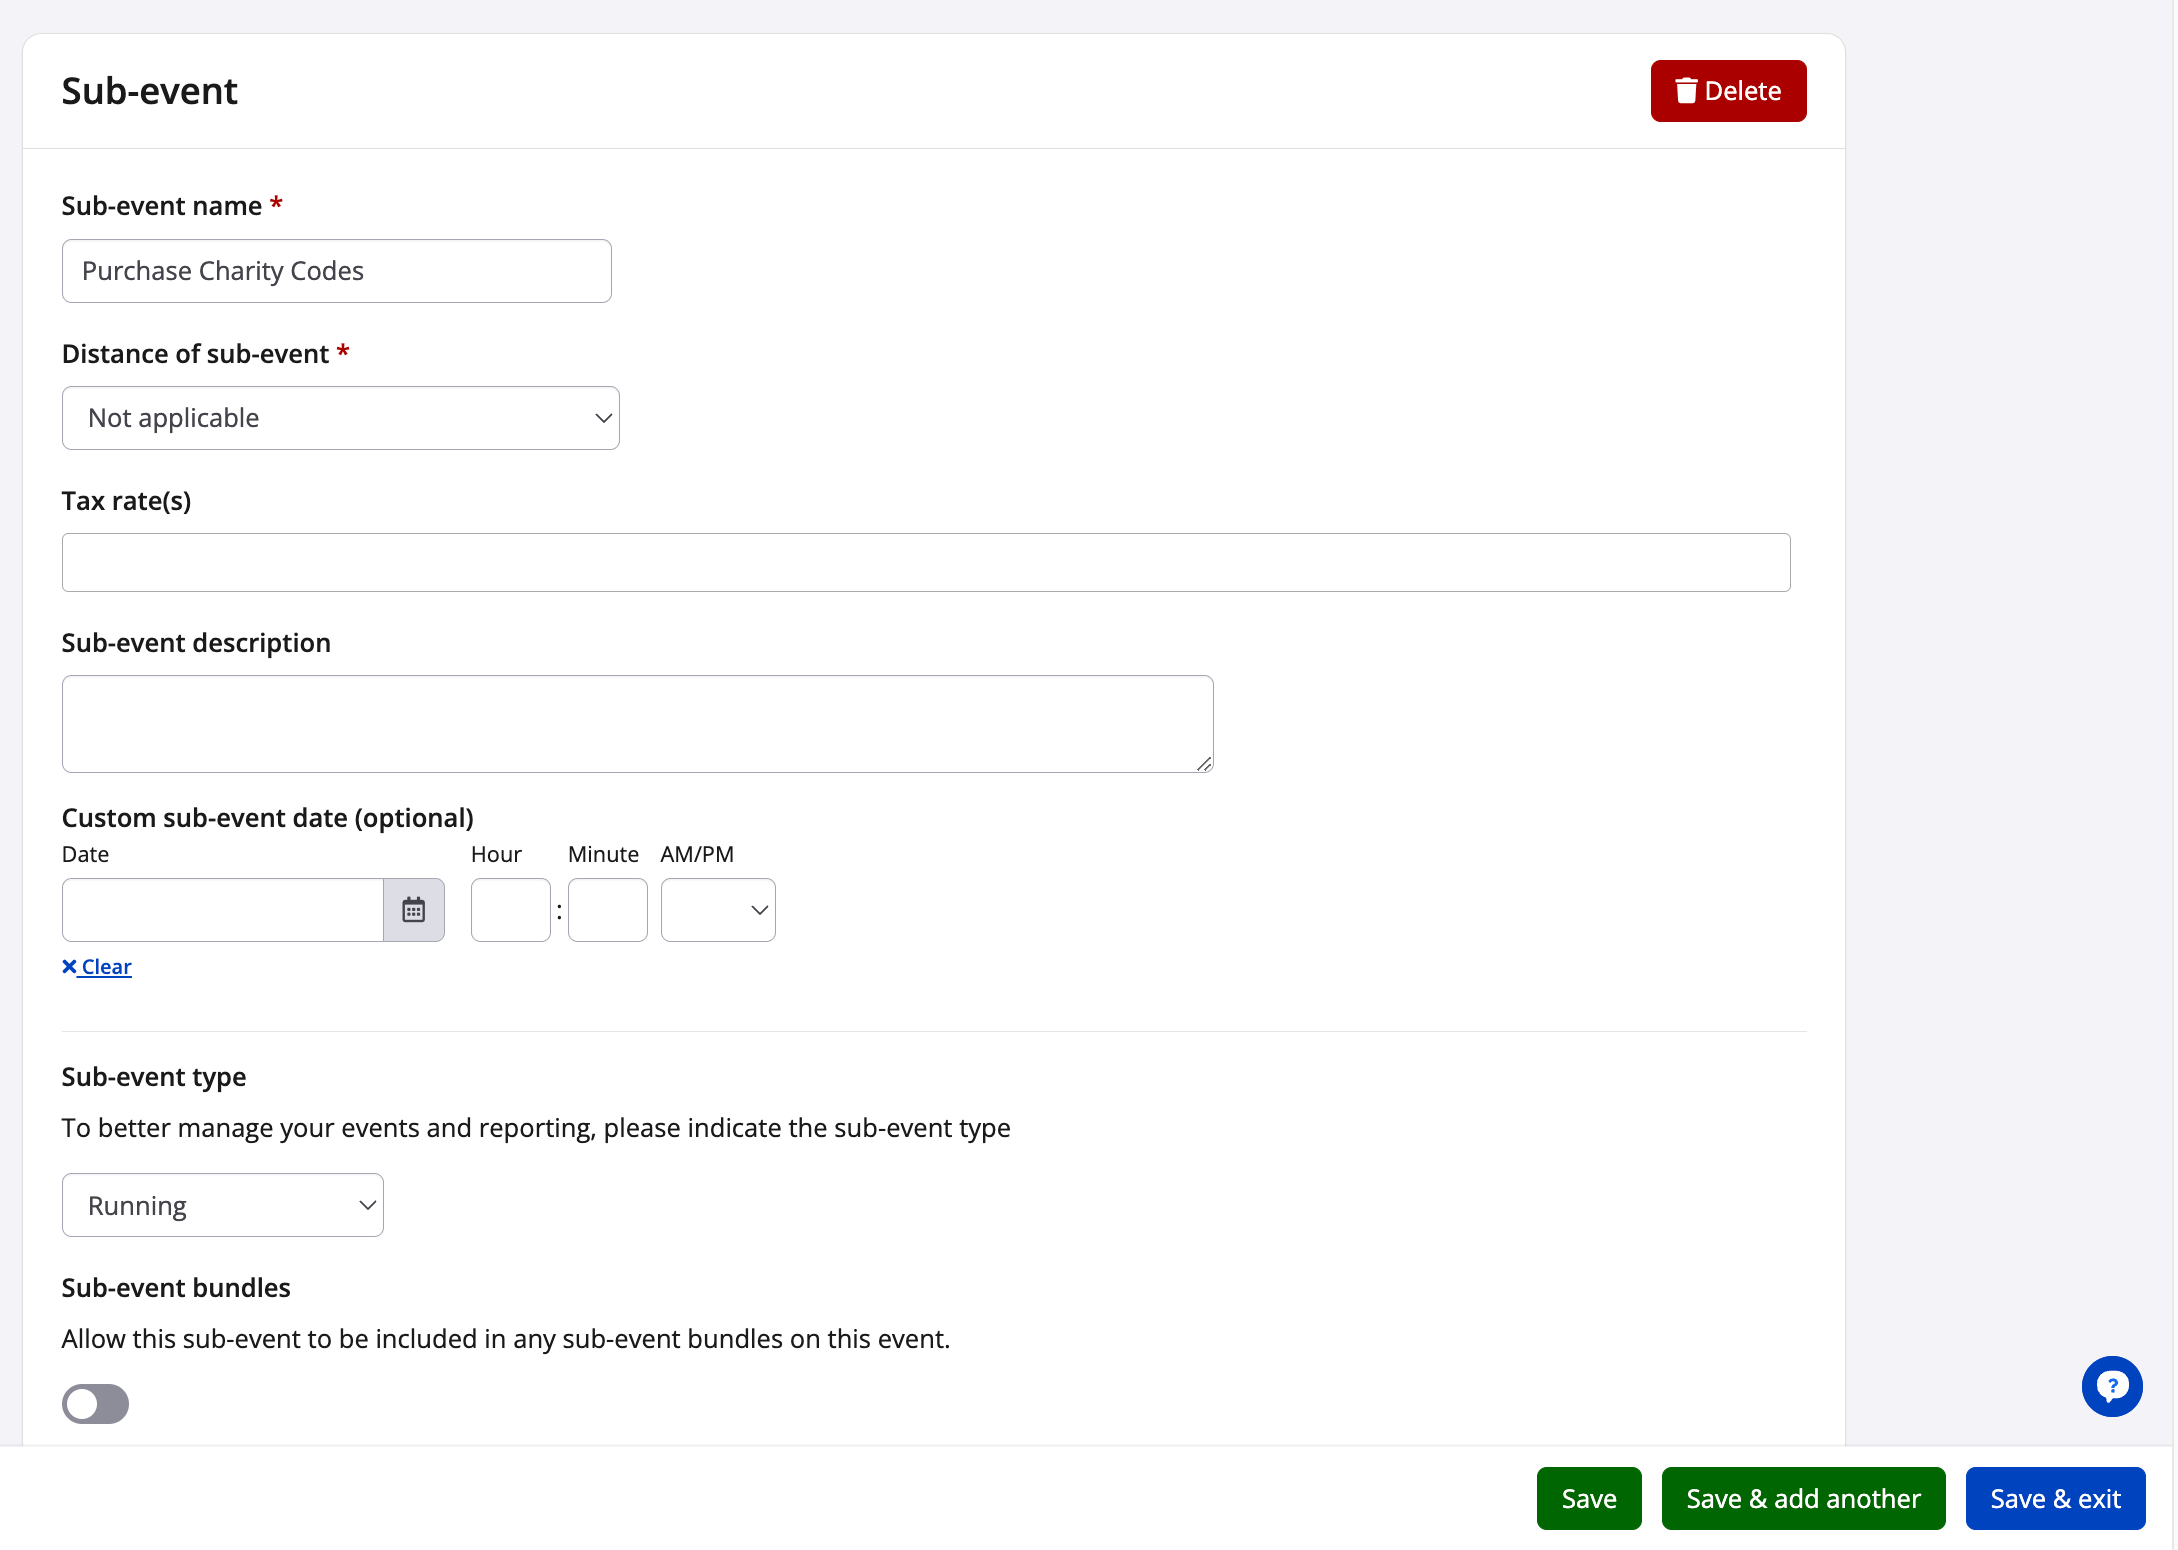This screenshot has height=1550, width=2178.
Task: Click the Save button
Action: point(1588,1498)
